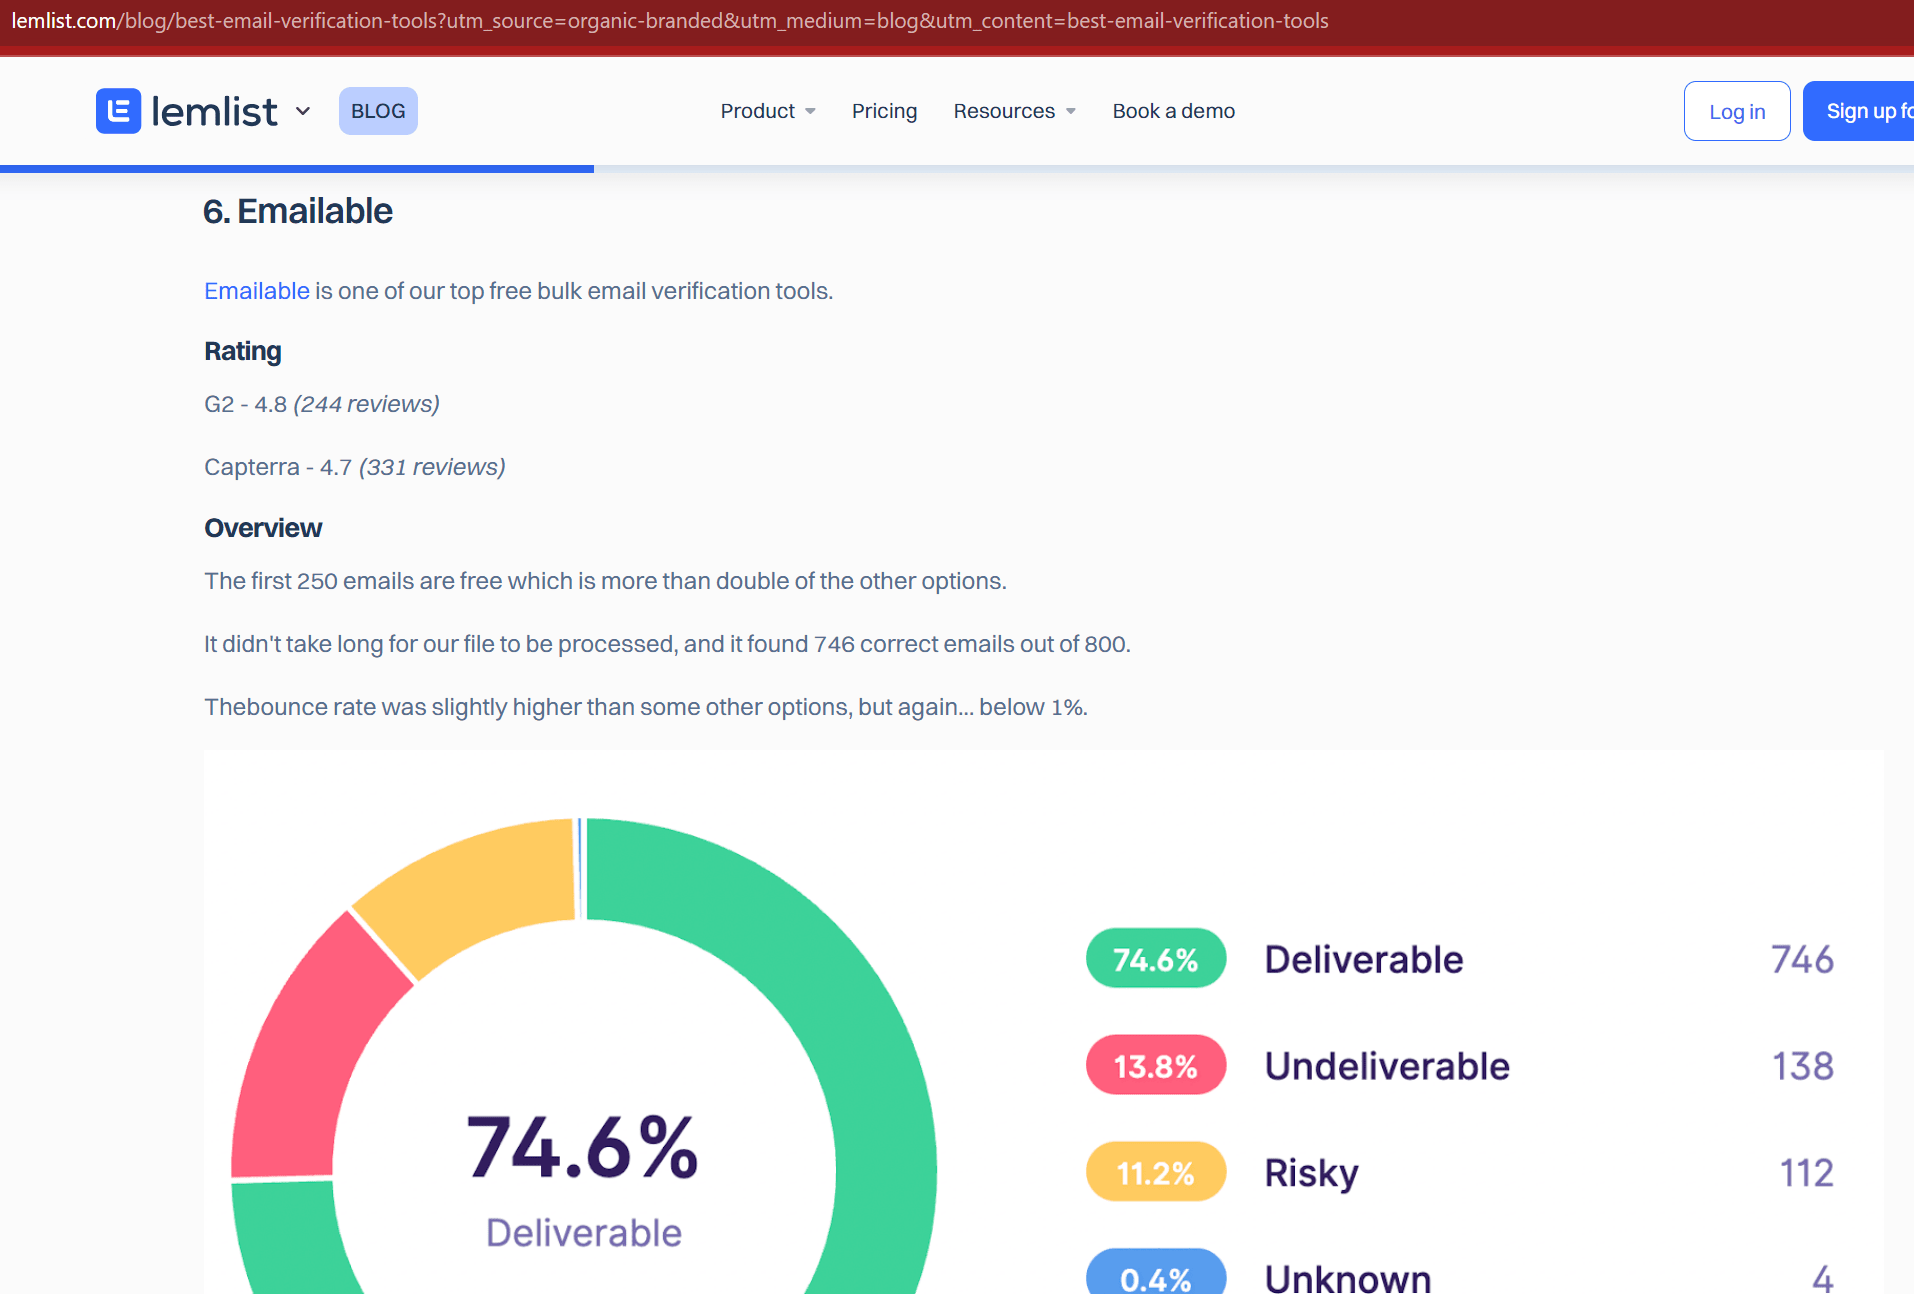Select the Risky legend label
The height and width of the screenshot is (1294, 1914).
[x=1311, y=1173]
